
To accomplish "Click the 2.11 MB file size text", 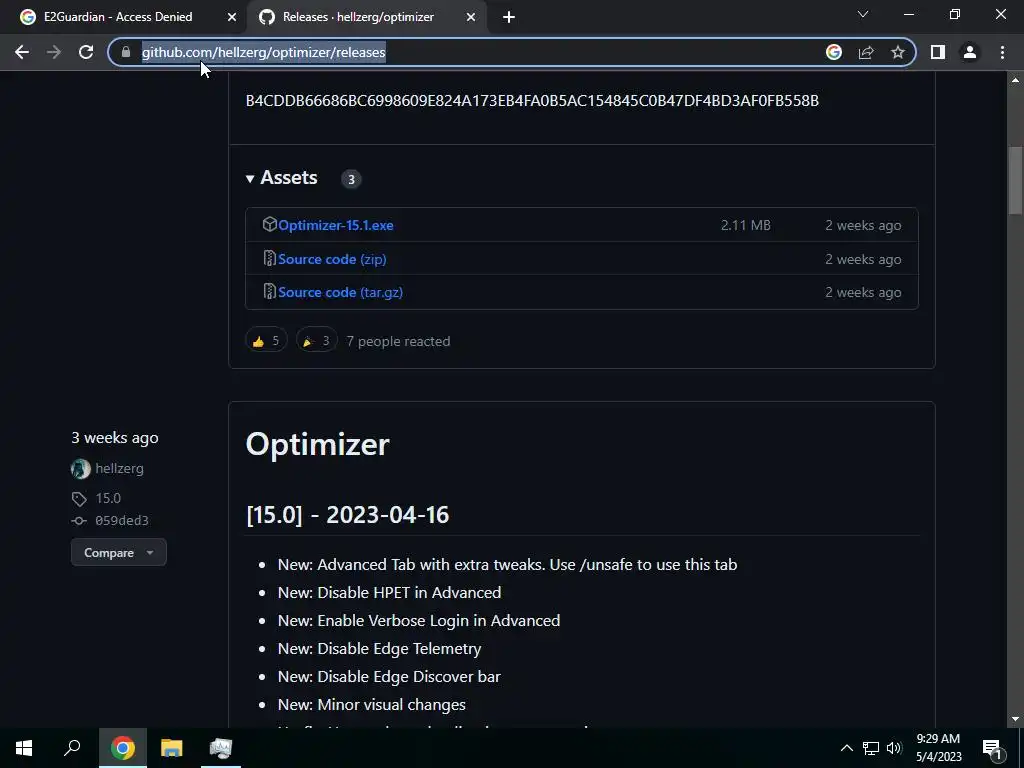I will click(746, 225).
